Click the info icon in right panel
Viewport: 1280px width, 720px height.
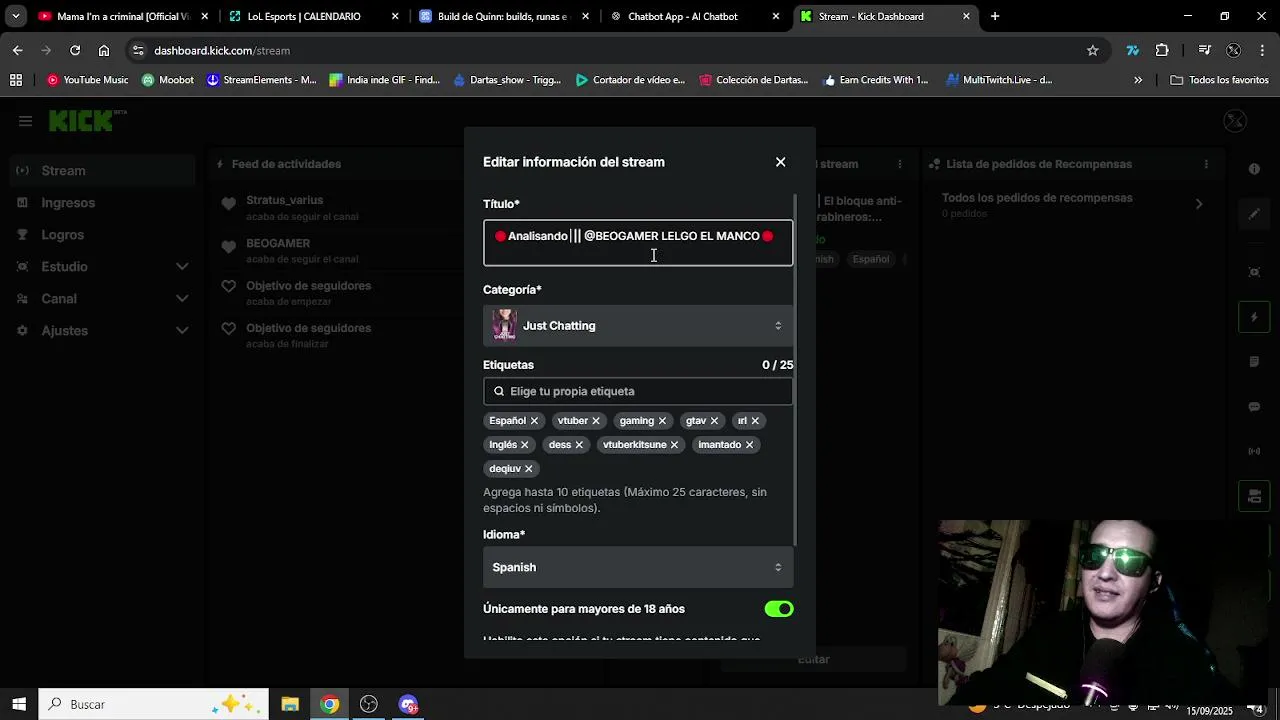1254,169
